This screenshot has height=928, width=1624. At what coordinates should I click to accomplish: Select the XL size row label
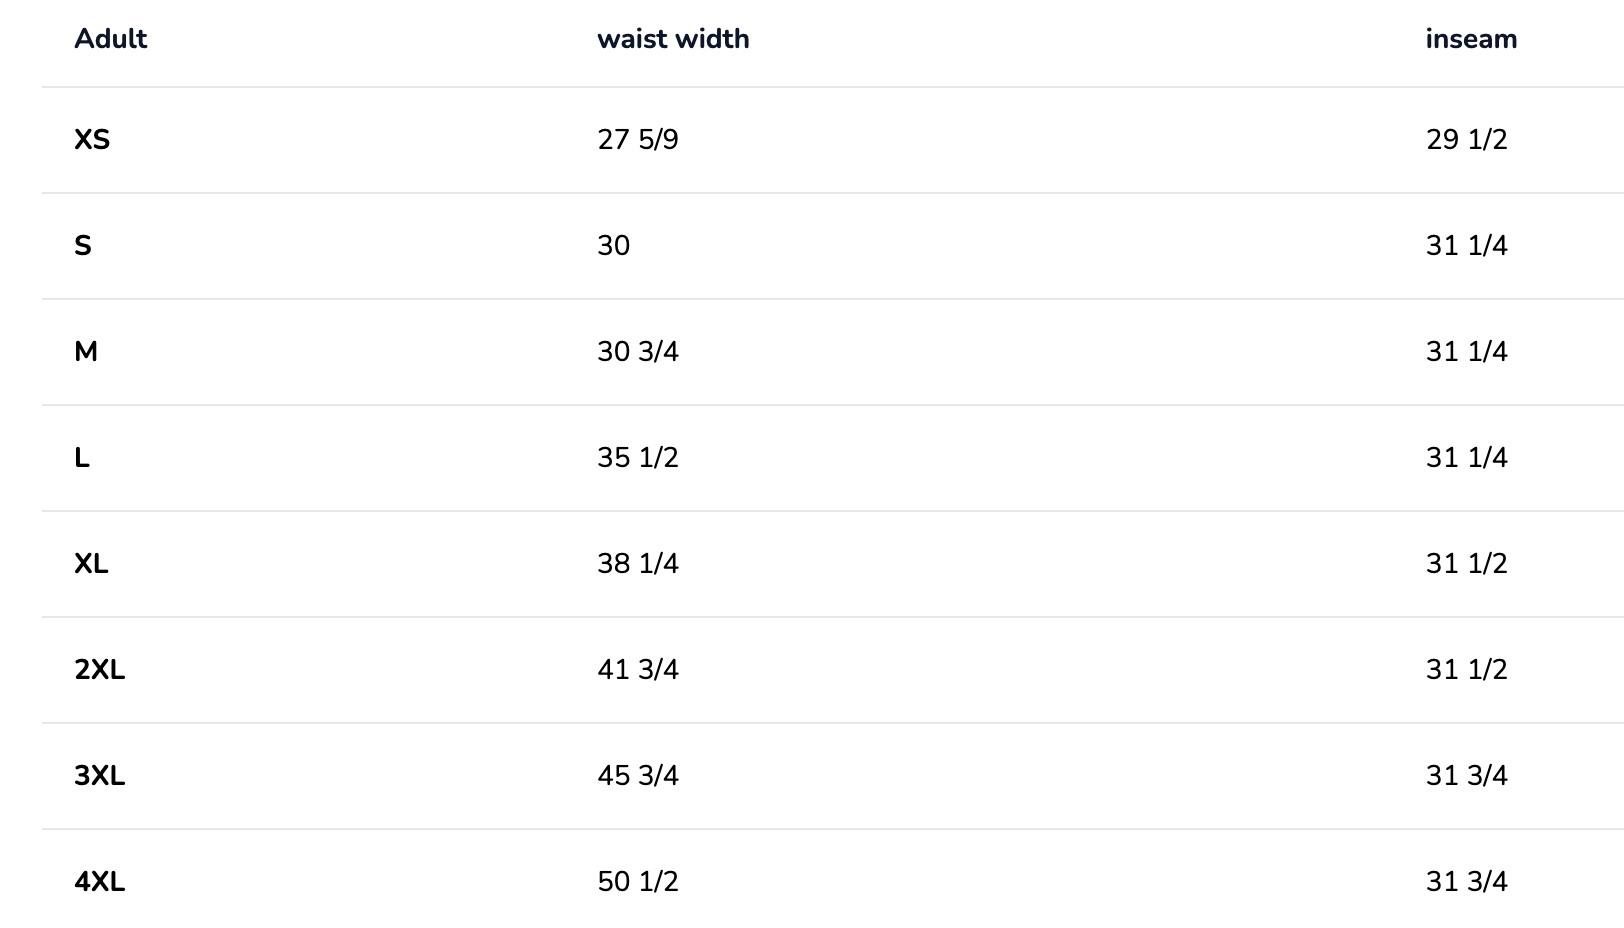(91, 564)
